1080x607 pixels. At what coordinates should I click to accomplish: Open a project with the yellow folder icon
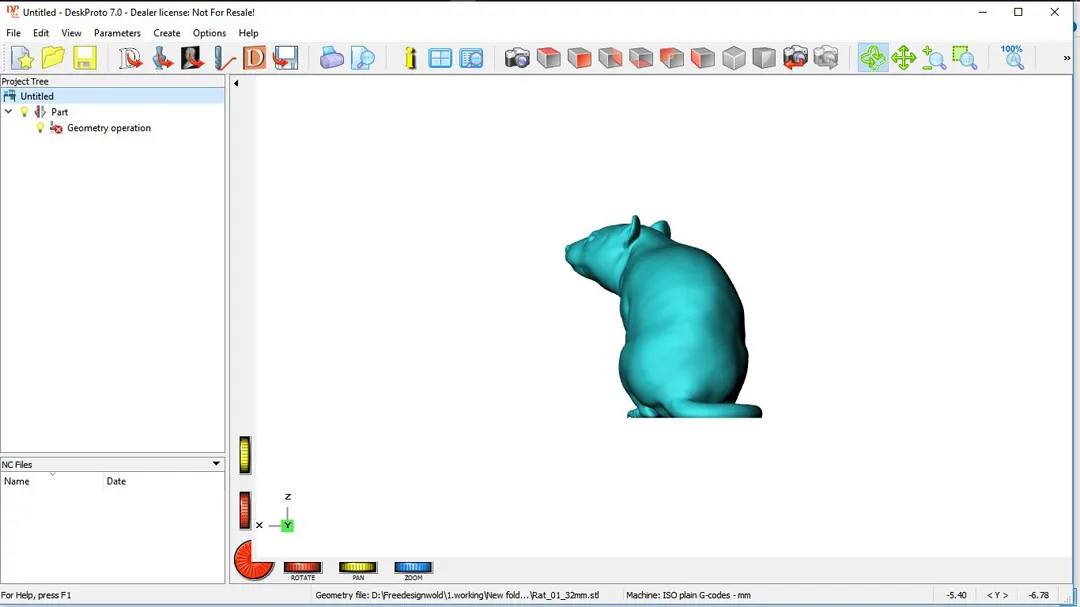coord(53,58)
